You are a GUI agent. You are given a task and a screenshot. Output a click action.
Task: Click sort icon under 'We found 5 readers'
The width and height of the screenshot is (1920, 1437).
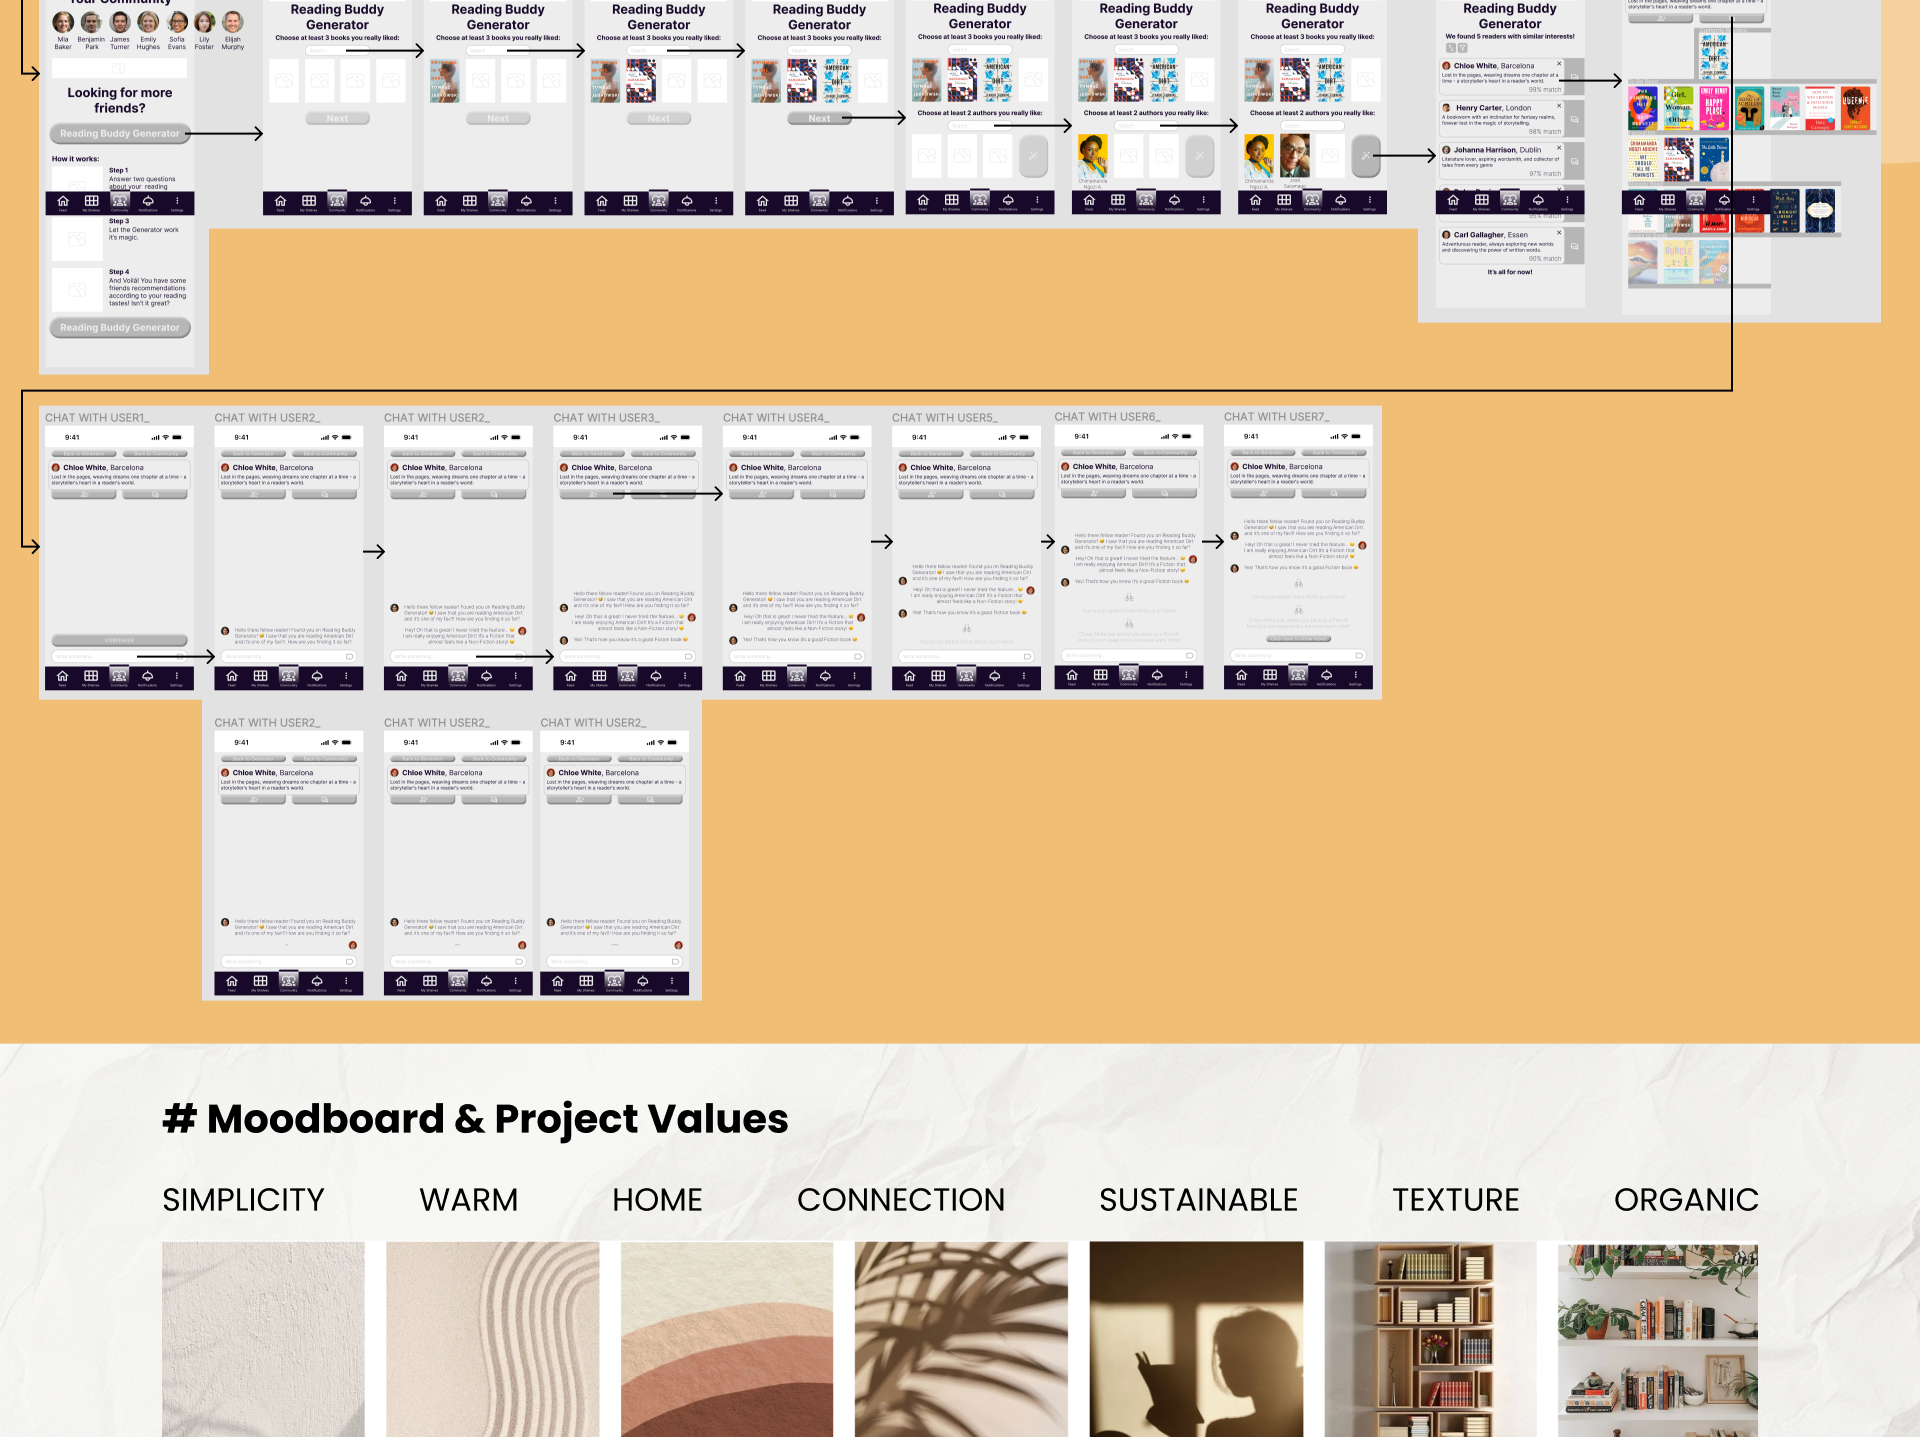[x=1450, y=48]
